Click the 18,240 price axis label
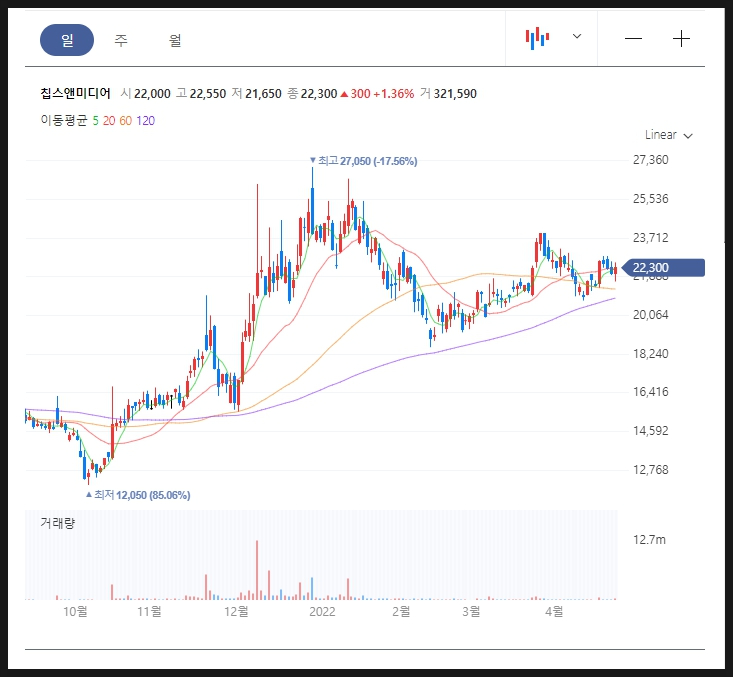 tap(650, 353)
